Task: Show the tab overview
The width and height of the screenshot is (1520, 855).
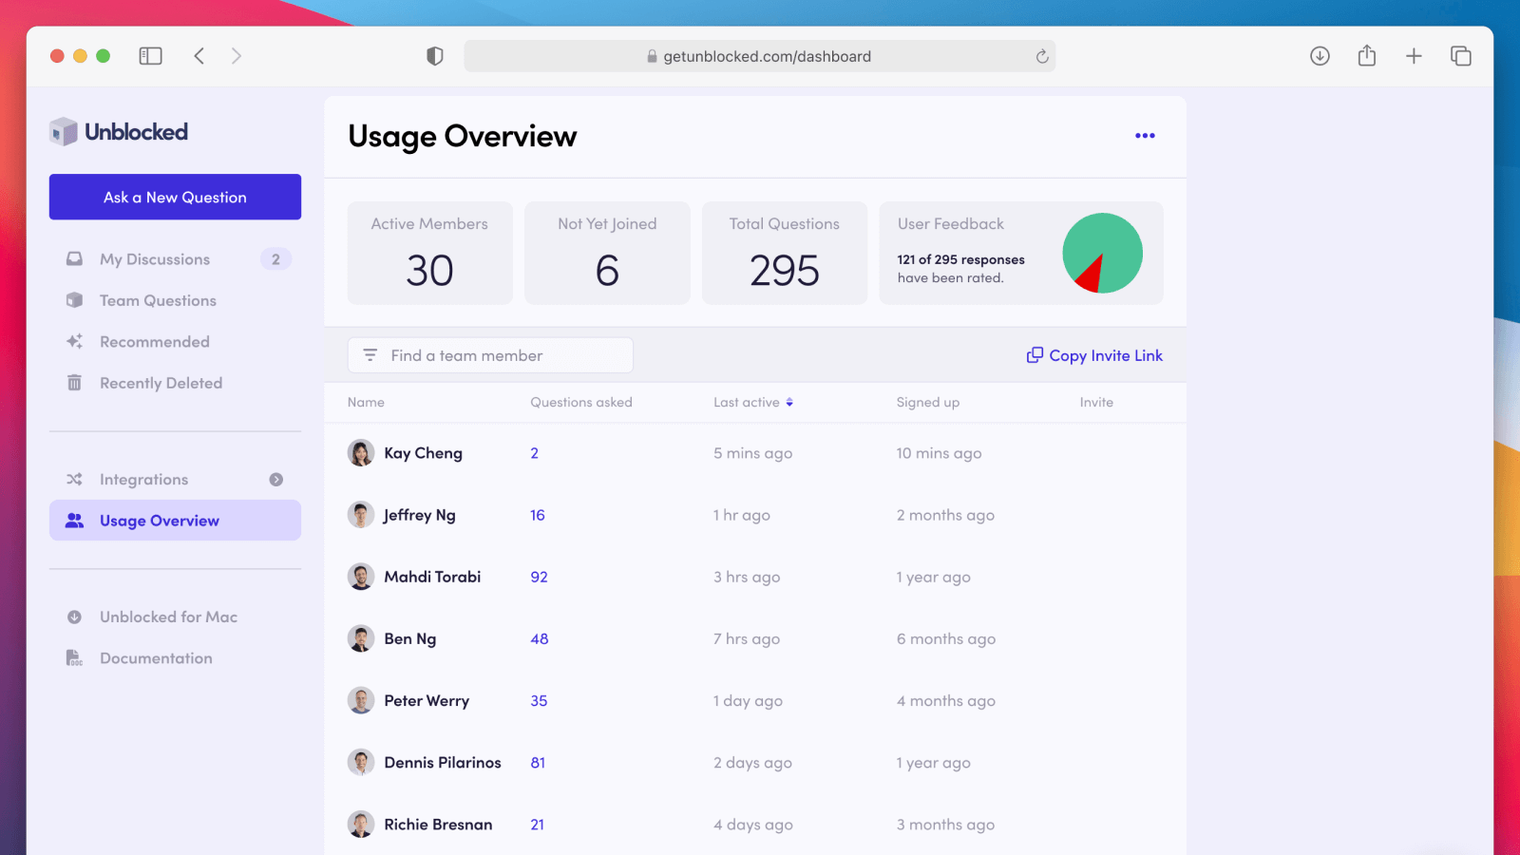Action: 1461,56
